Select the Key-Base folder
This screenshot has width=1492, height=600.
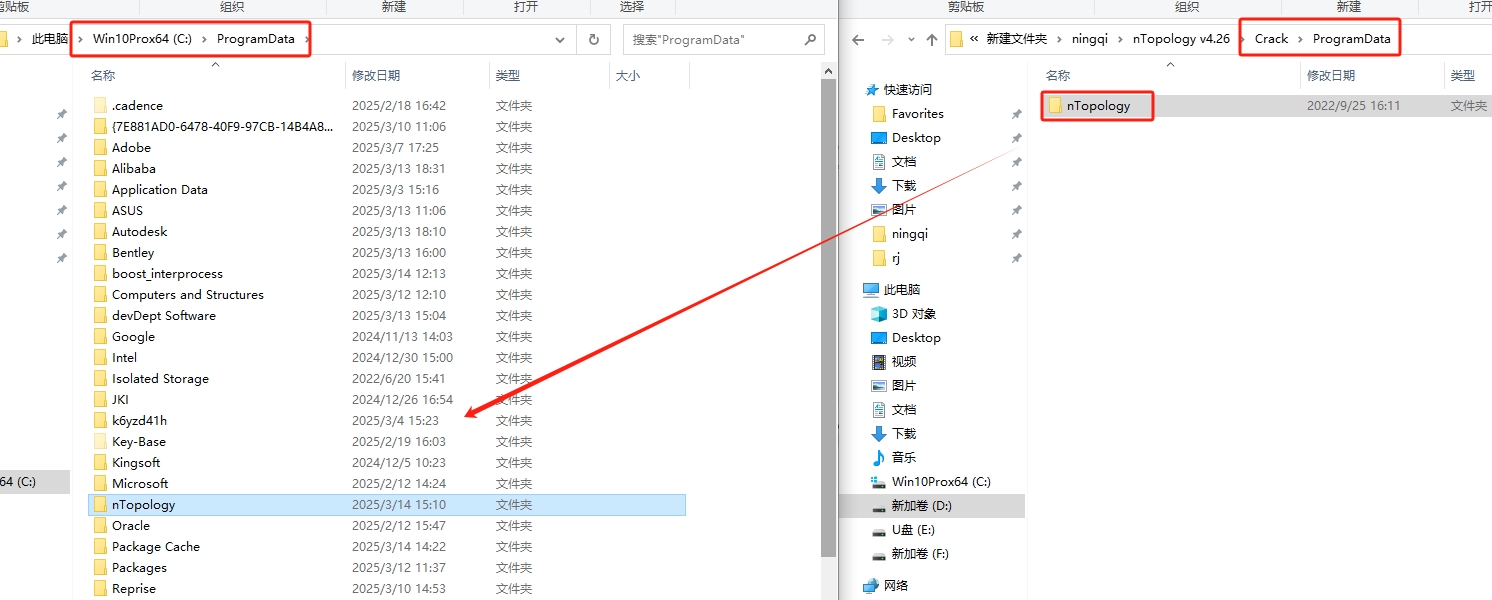[x=138, y=441]
